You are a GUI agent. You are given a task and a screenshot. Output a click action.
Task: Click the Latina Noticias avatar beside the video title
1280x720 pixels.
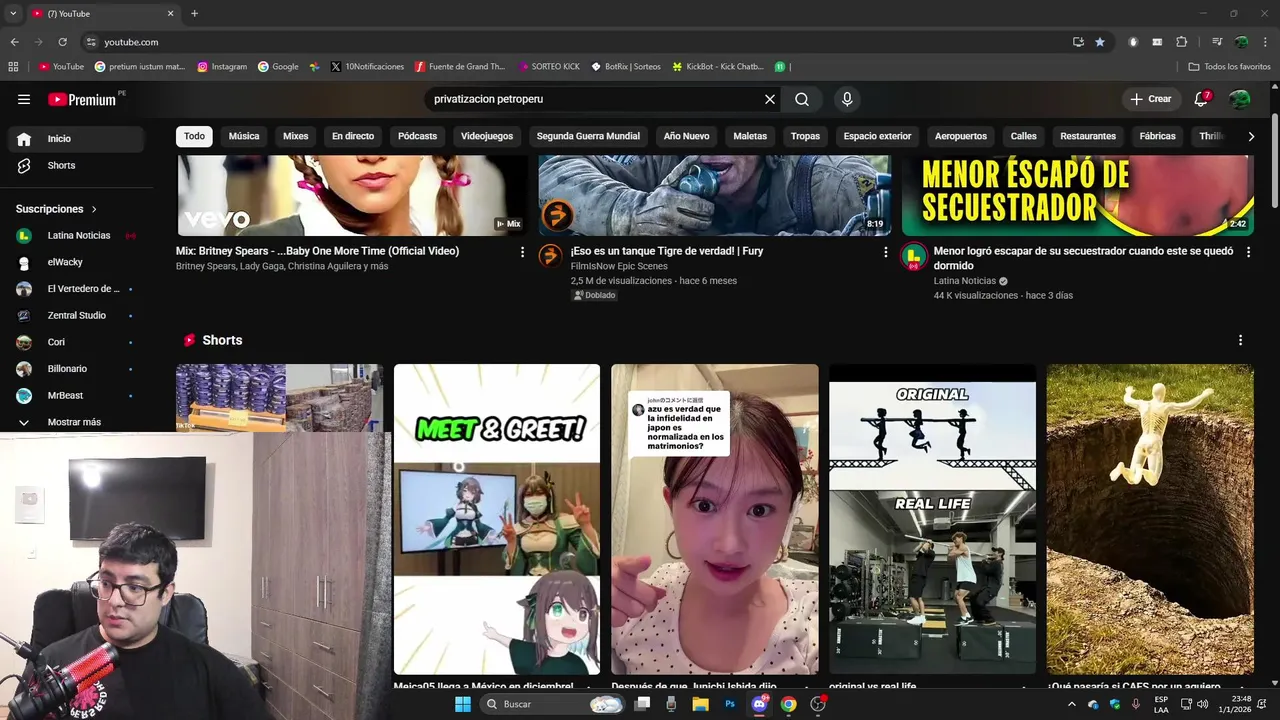click(913, 256)
